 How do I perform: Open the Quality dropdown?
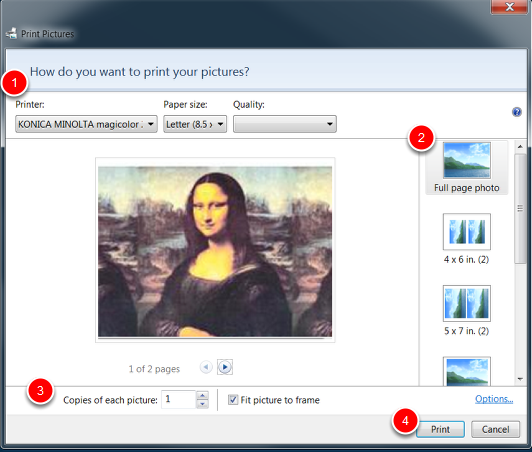tap(285, 124)
